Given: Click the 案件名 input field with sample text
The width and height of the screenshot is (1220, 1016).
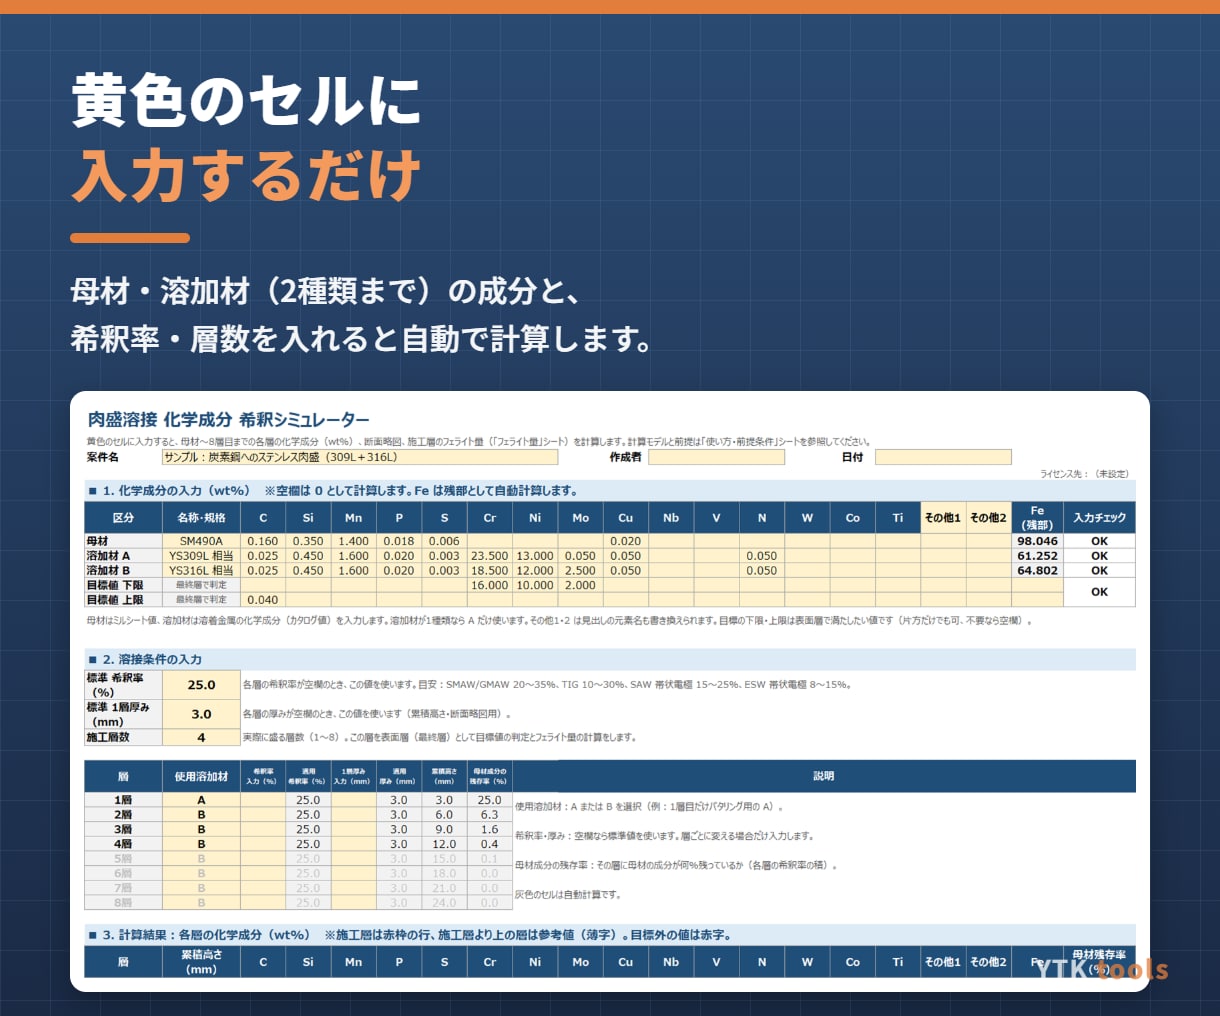Looking at the screenshot, I should (360, 457).
